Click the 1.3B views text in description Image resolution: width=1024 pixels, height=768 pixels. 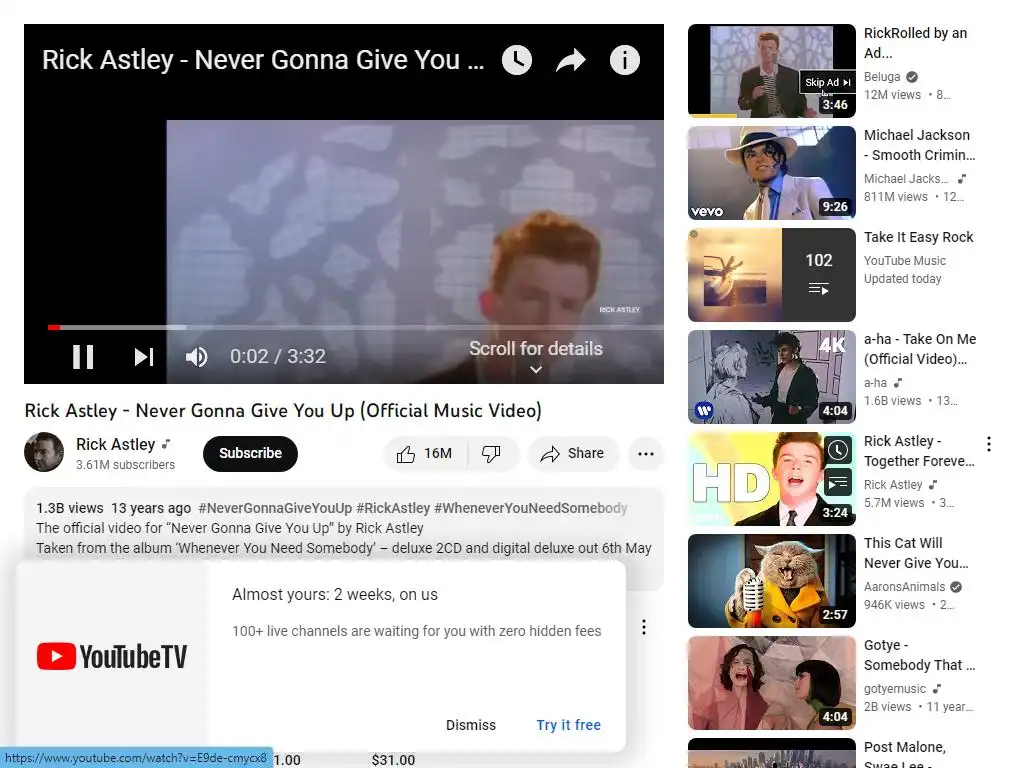coord(70,508)
